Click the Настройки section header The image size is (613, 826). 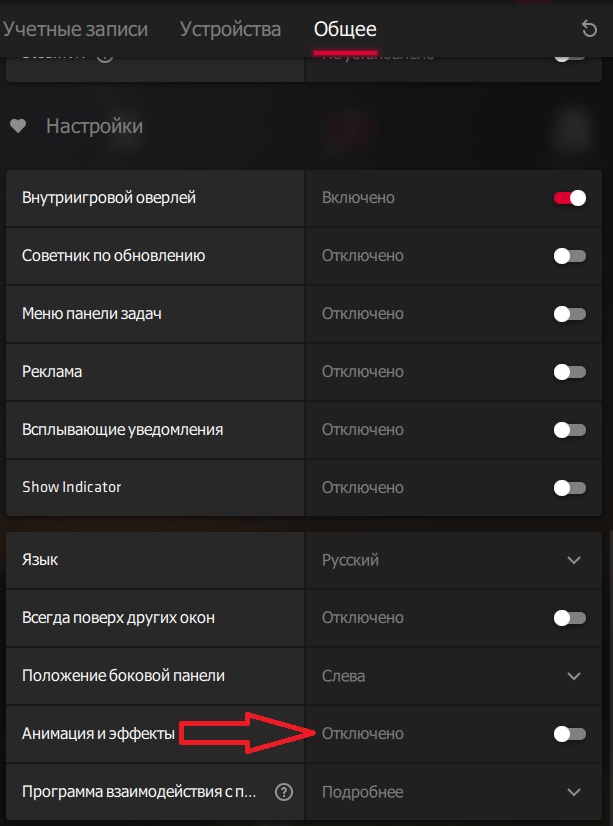94,127
